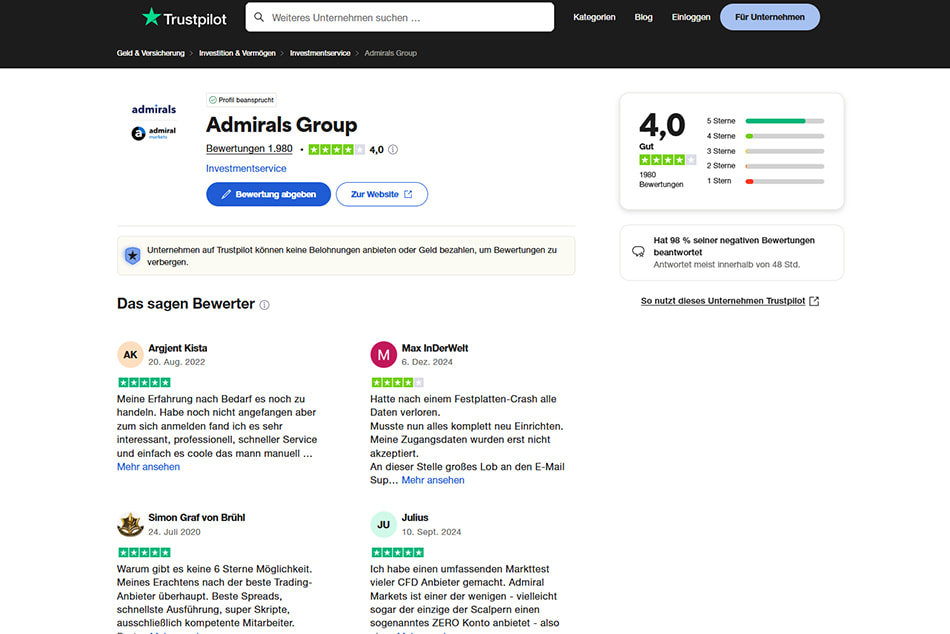Click the date 24. Juli 2020
This screenshot has height=634, width=950.
(174, 532)
